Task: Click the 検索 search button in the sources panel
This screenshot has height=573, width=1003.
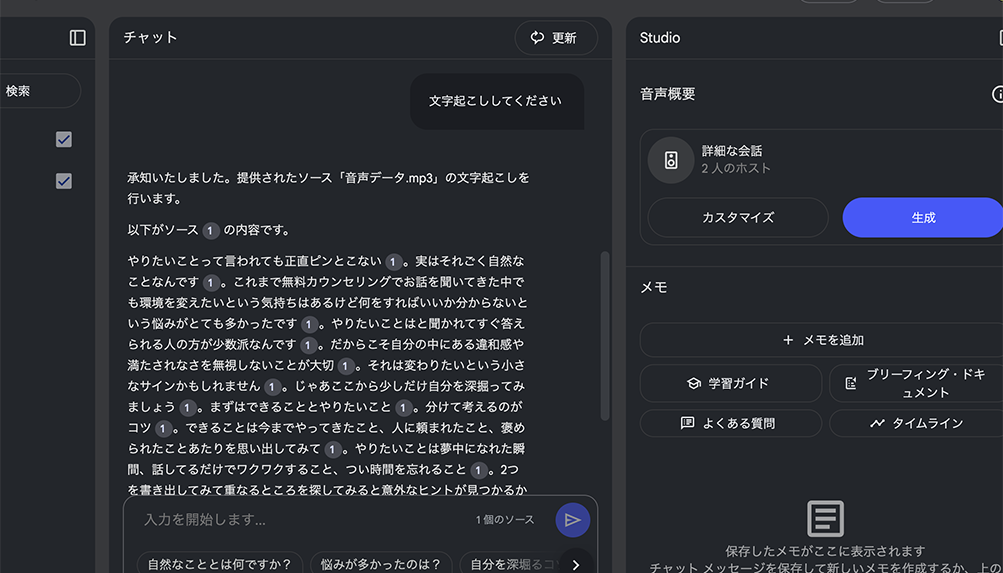Action: click(38, 91)
